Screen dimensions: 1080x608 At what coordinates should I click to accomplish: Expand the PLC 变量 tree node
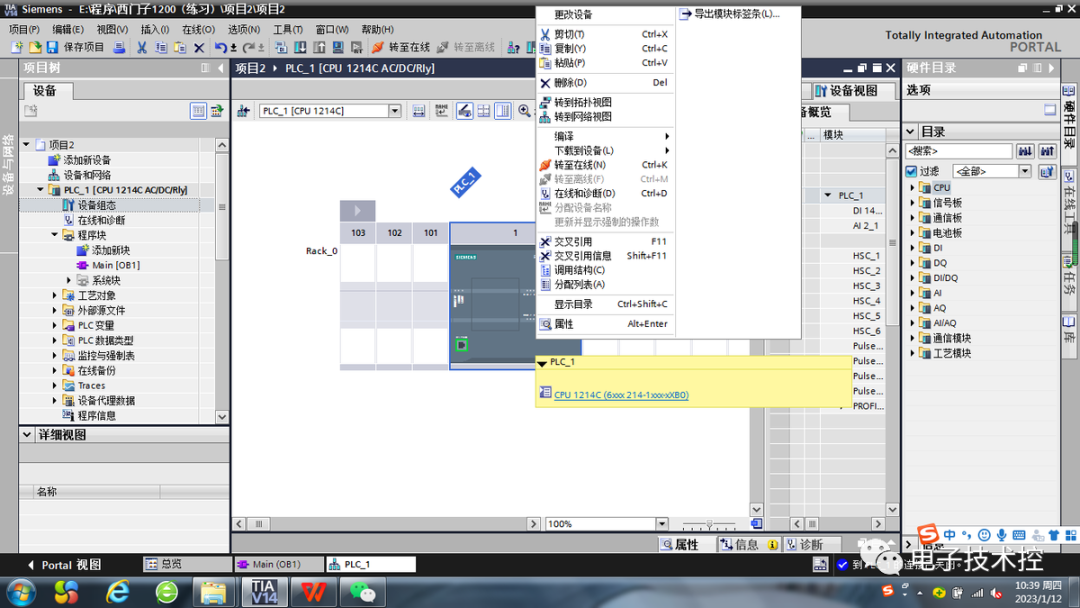coord(54,325)
